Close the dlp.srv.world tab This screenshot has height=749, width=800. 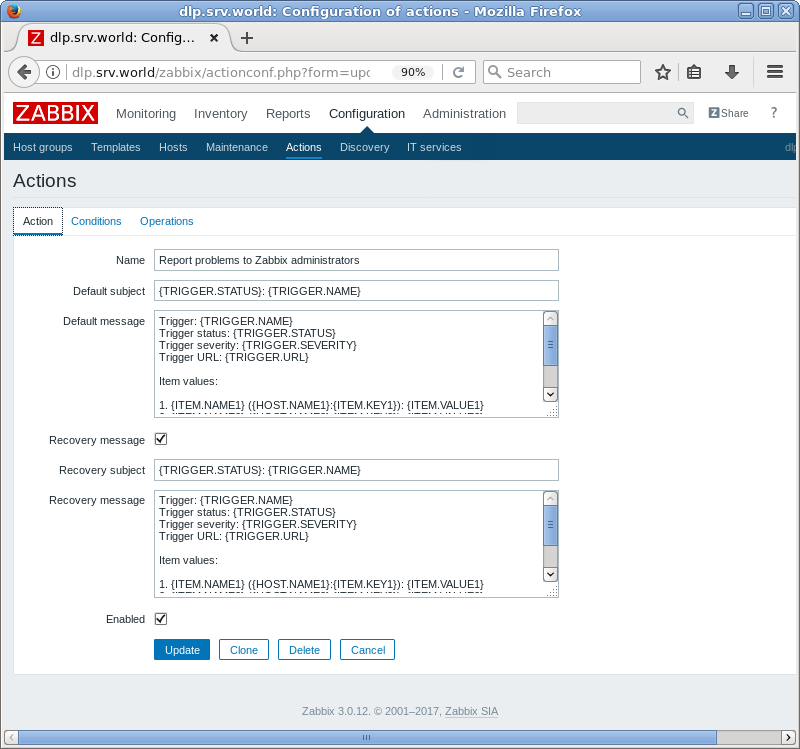[214, 38]
